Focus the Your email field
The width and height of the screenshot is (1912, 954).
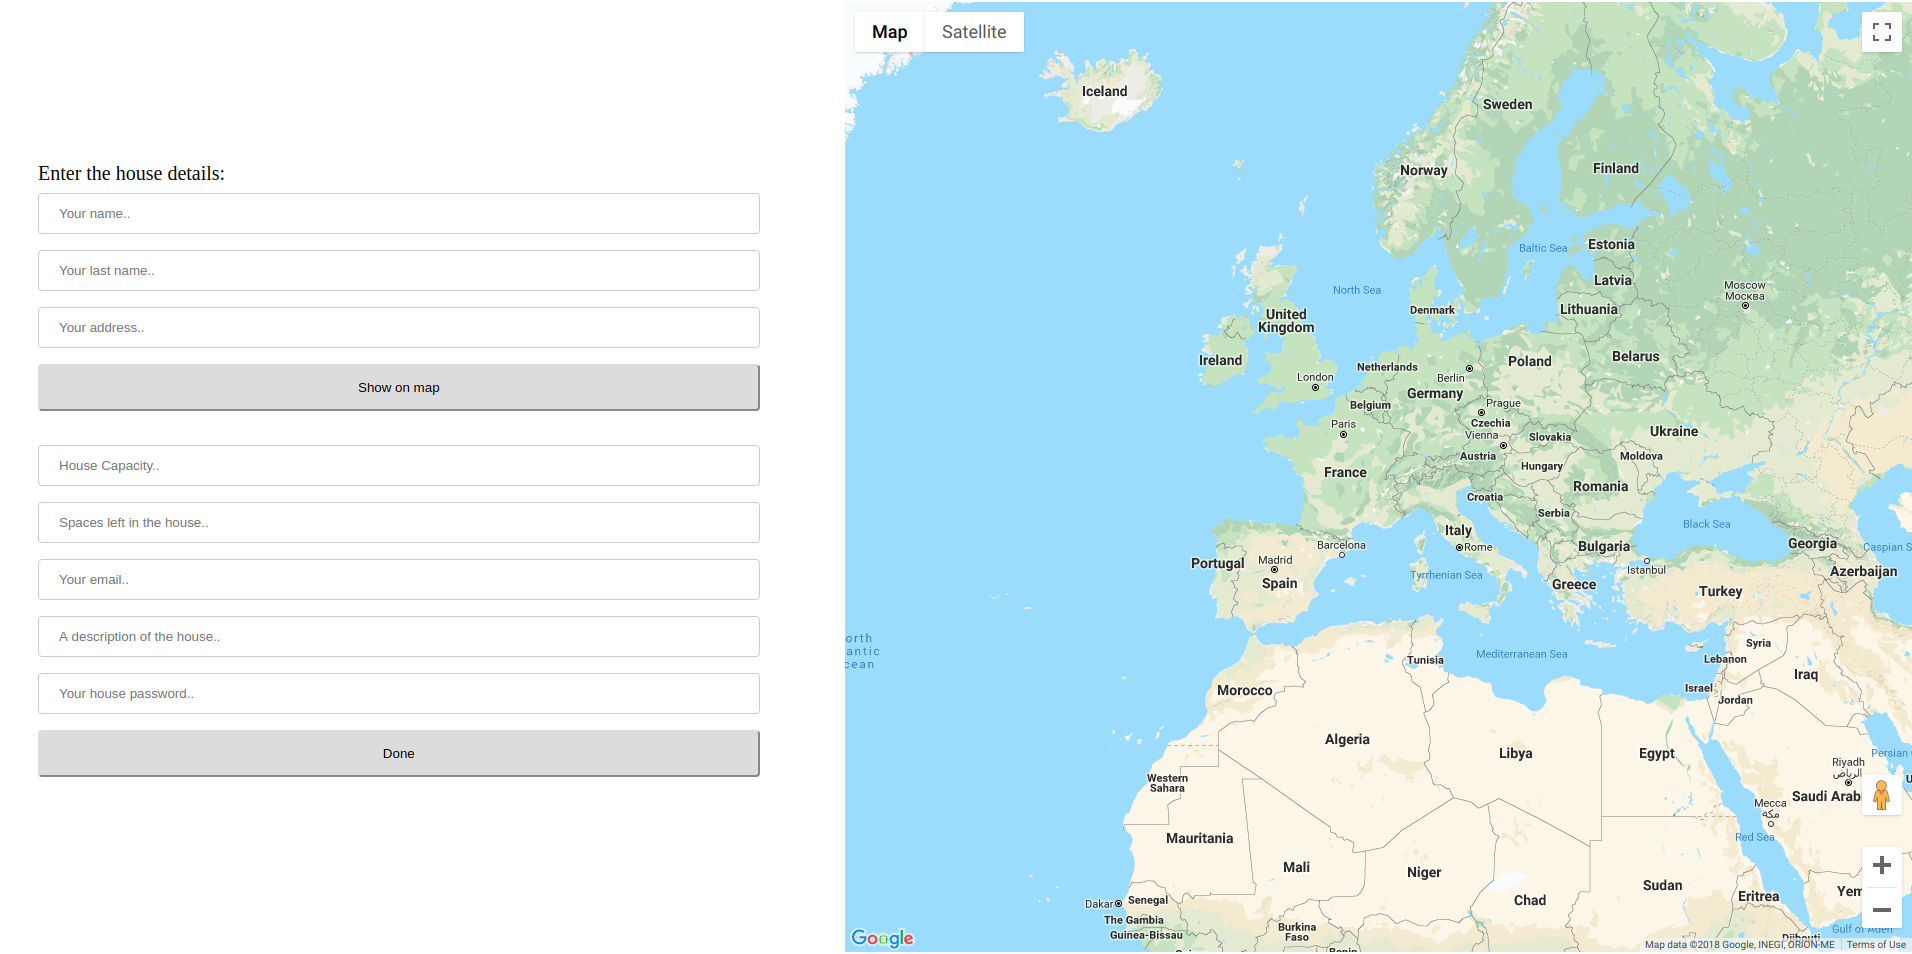pos(399,580)
